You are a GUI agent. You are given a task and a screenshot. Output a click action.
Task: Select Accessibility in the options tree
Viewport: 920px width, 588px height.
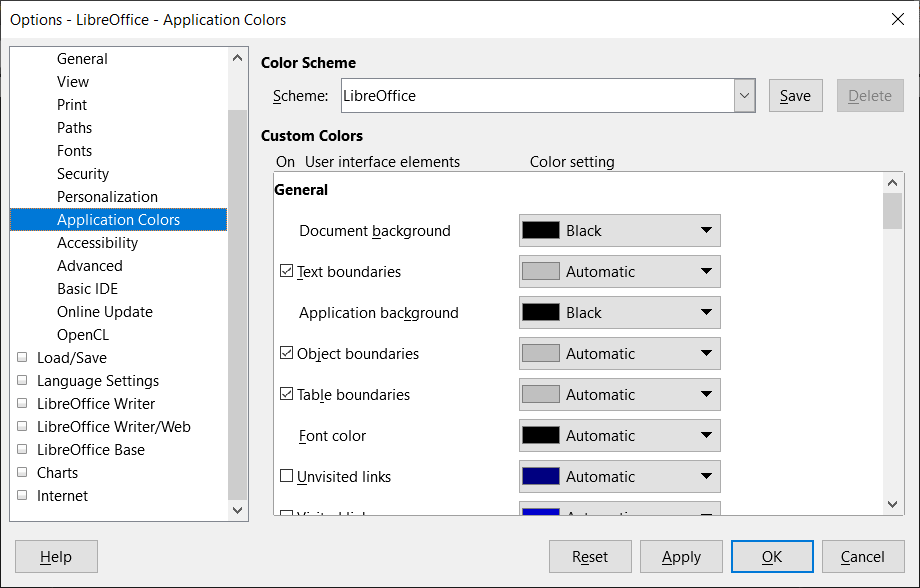tap(97, 242)
